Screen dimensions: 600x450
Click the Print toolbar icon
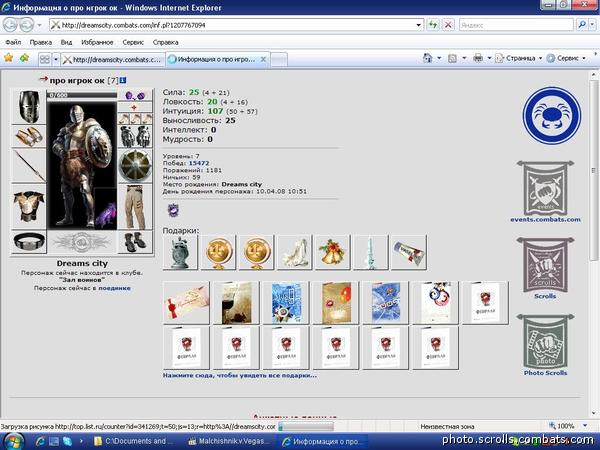tap(478, 58)
